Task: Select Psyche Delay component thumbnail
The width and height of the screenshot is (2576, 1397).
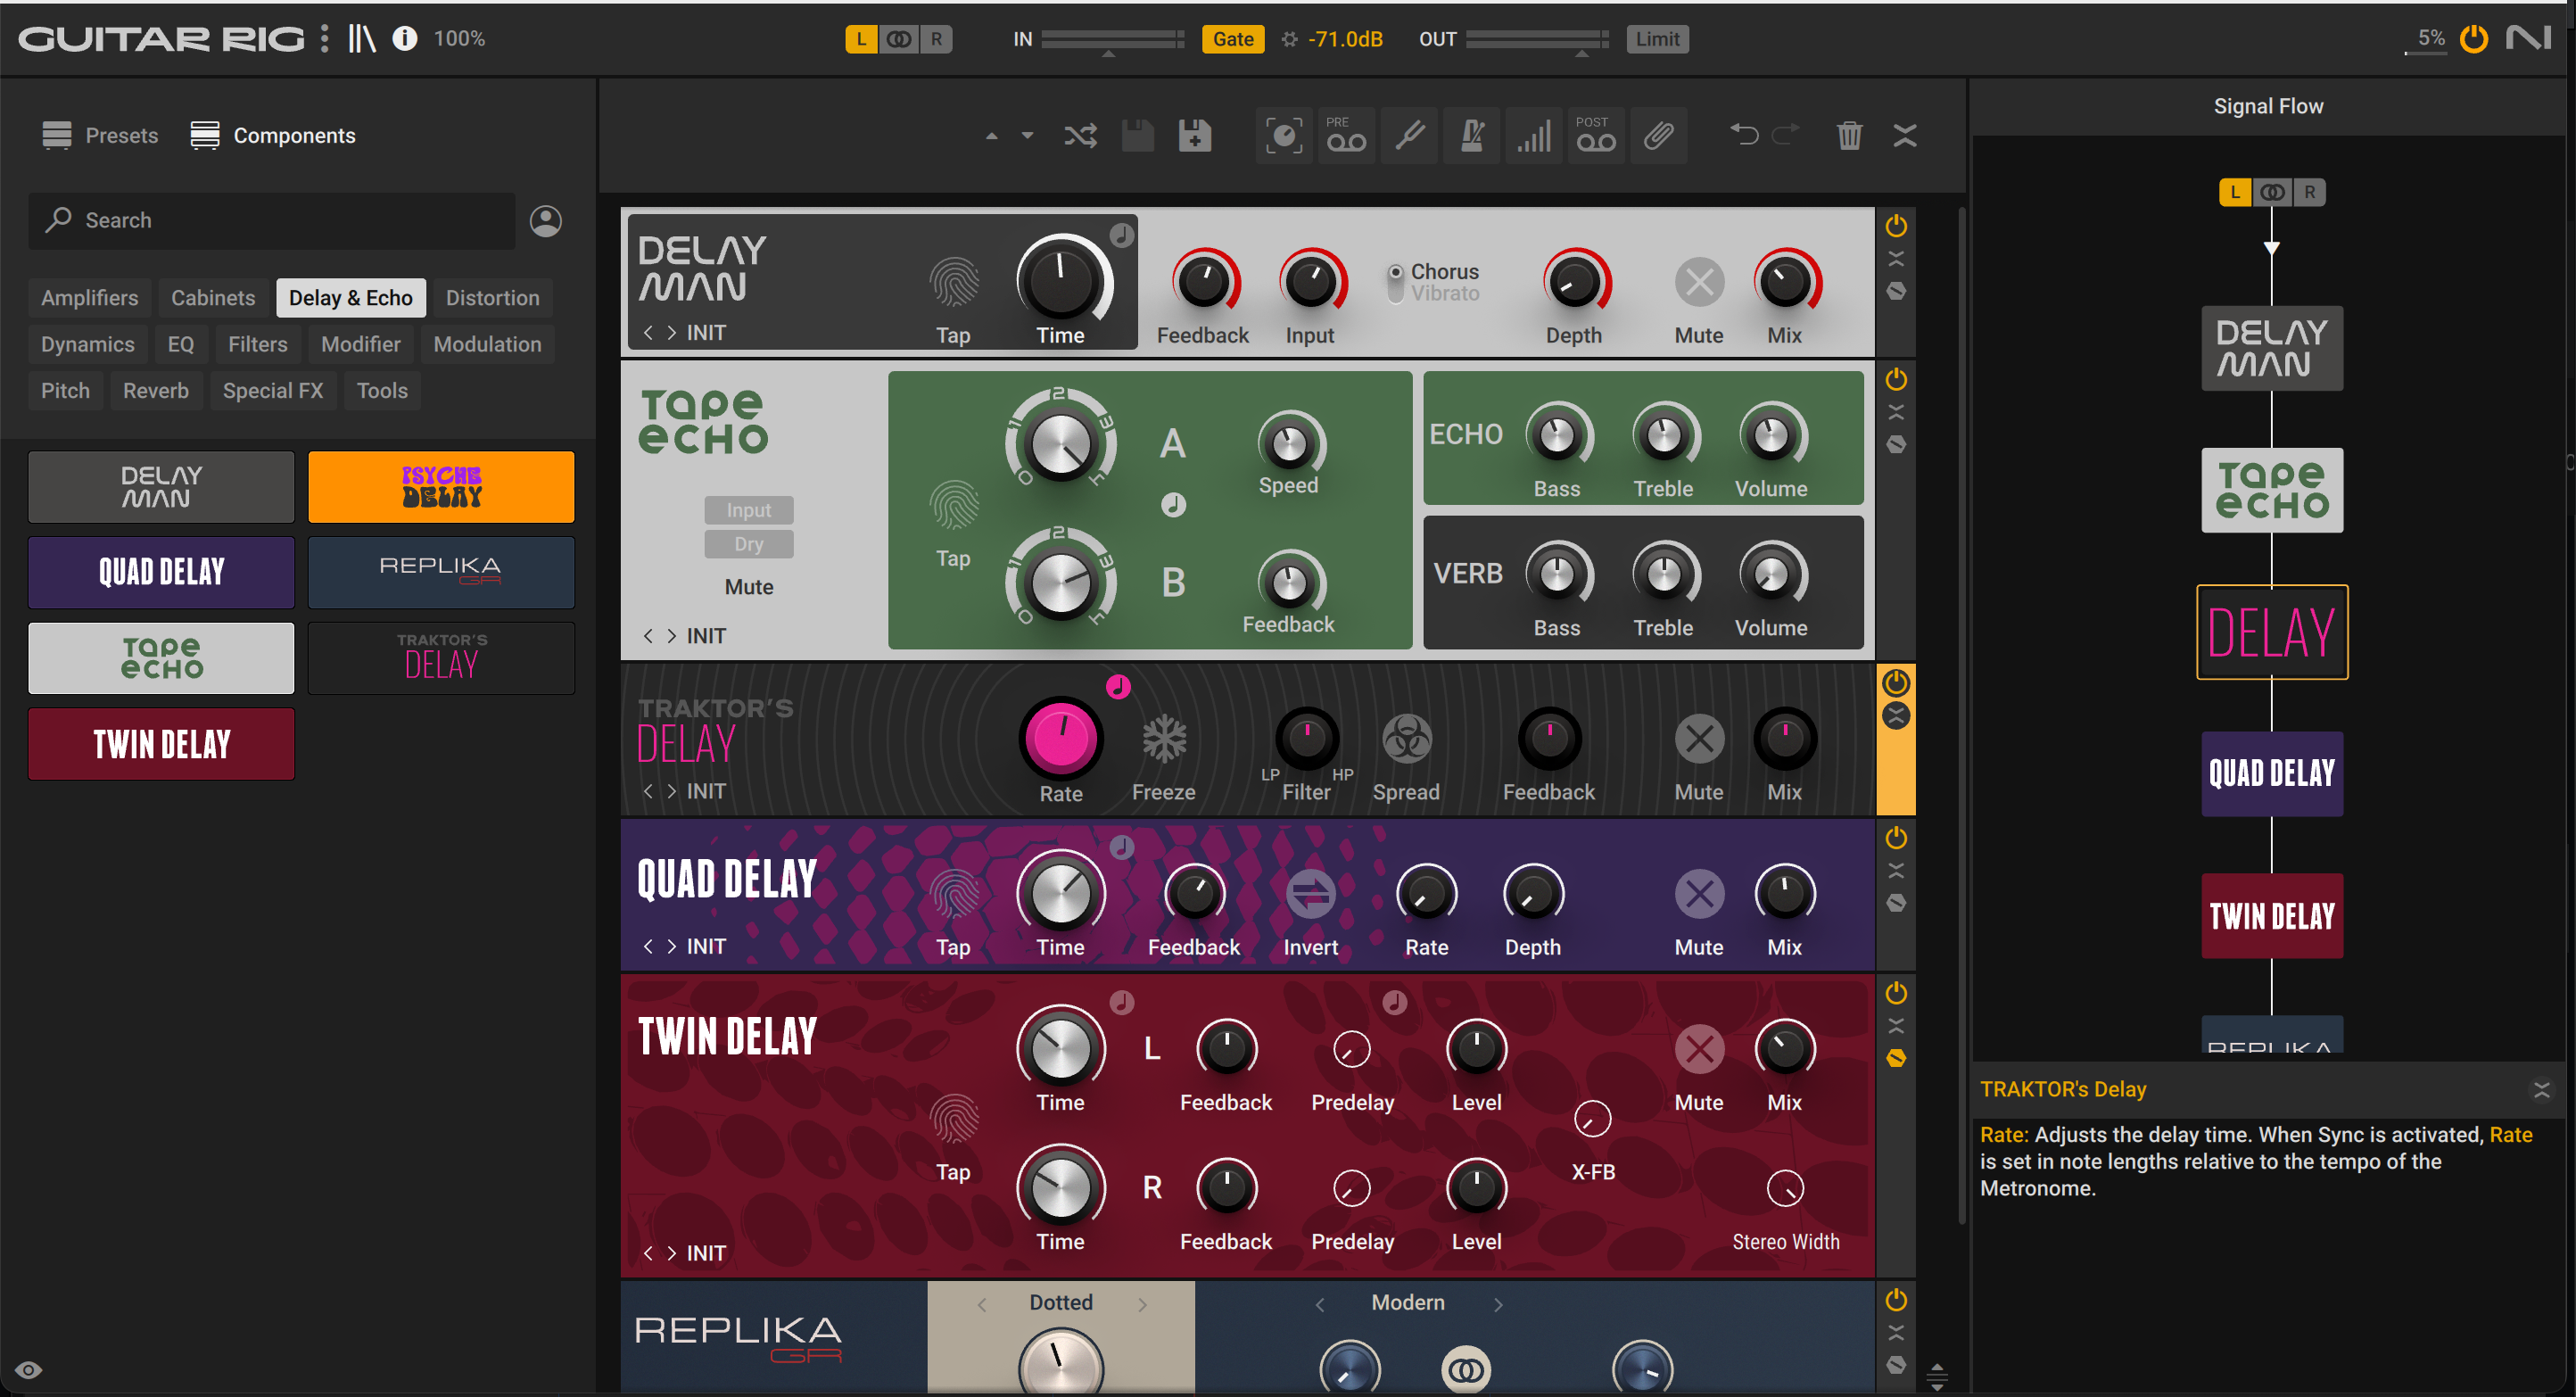Action: (440, 486)
